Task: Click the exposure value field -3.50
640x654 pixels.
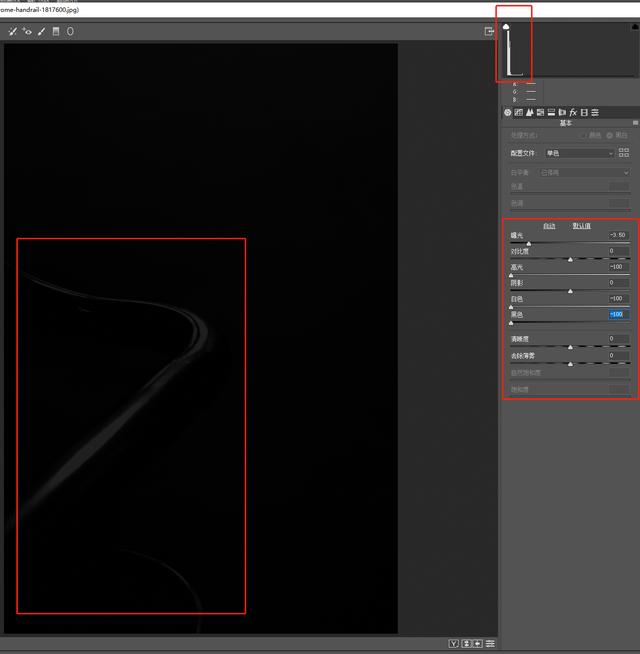Action: [619, 235]
